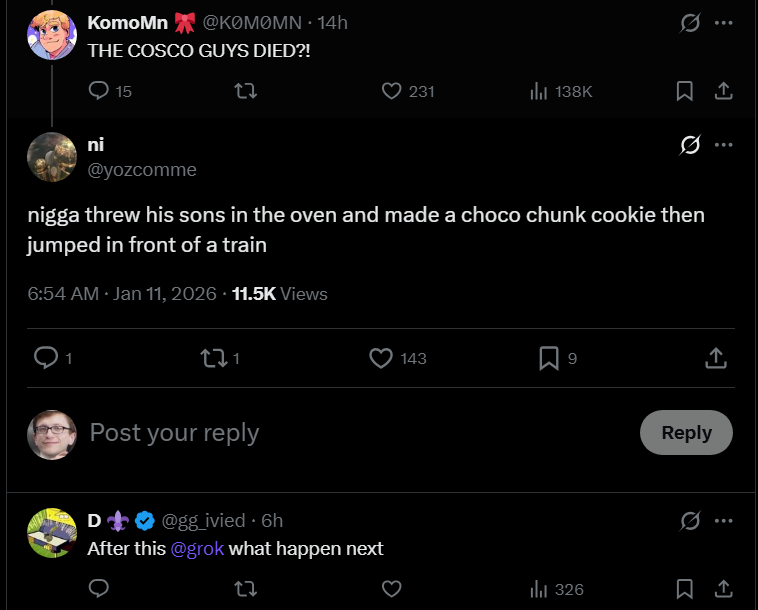Repost KomoMn's COSCO GUYS post
Image resolution: width=758 pixels, height=610 pixels.
click(245, 91)
